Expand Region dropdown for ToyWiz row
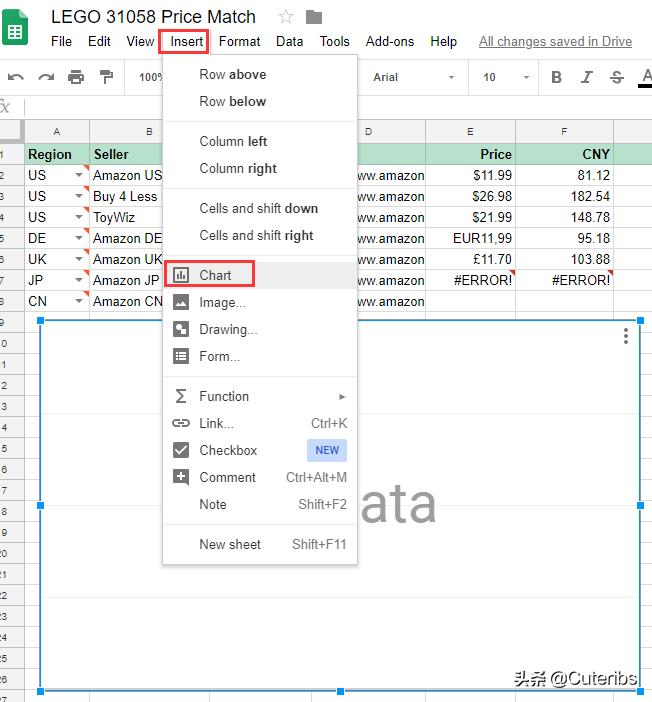 (x=79, y=217)
